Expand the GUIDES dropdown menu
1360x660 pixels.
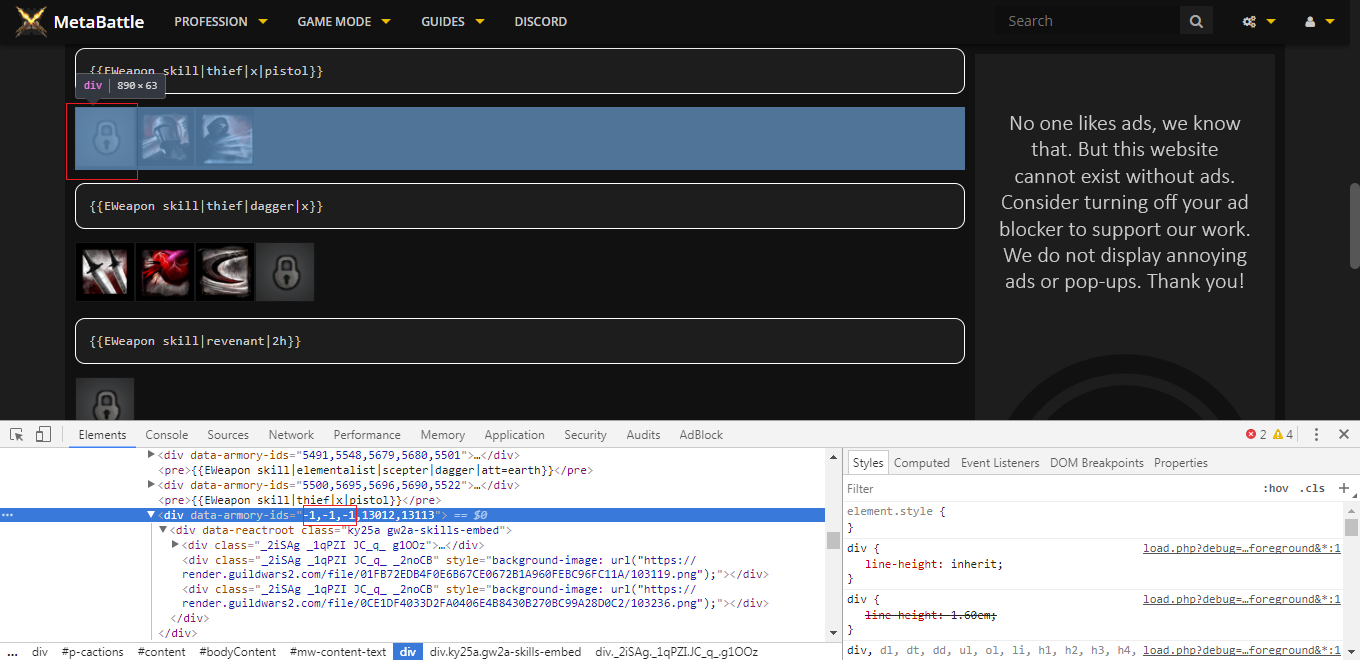pyautogui.click(x=453, y=21)
